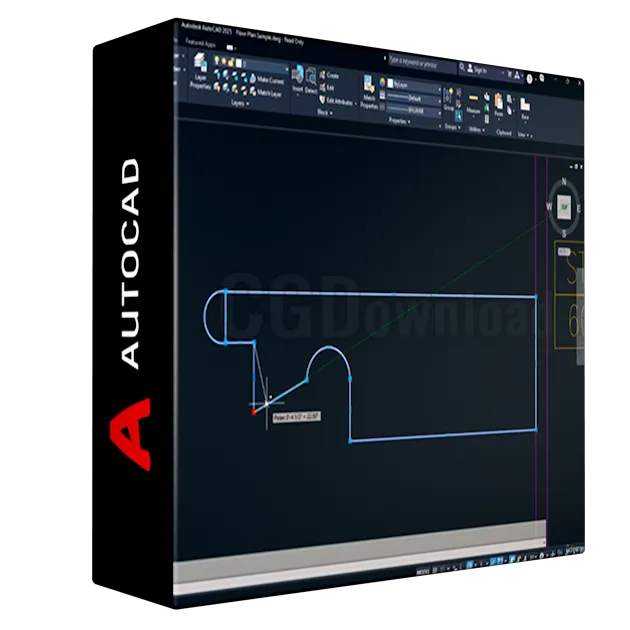This screenshot has height=630, width=630.
Task: Click the Group Selection icon in Groups panel
Action: (x=459, y=117)
